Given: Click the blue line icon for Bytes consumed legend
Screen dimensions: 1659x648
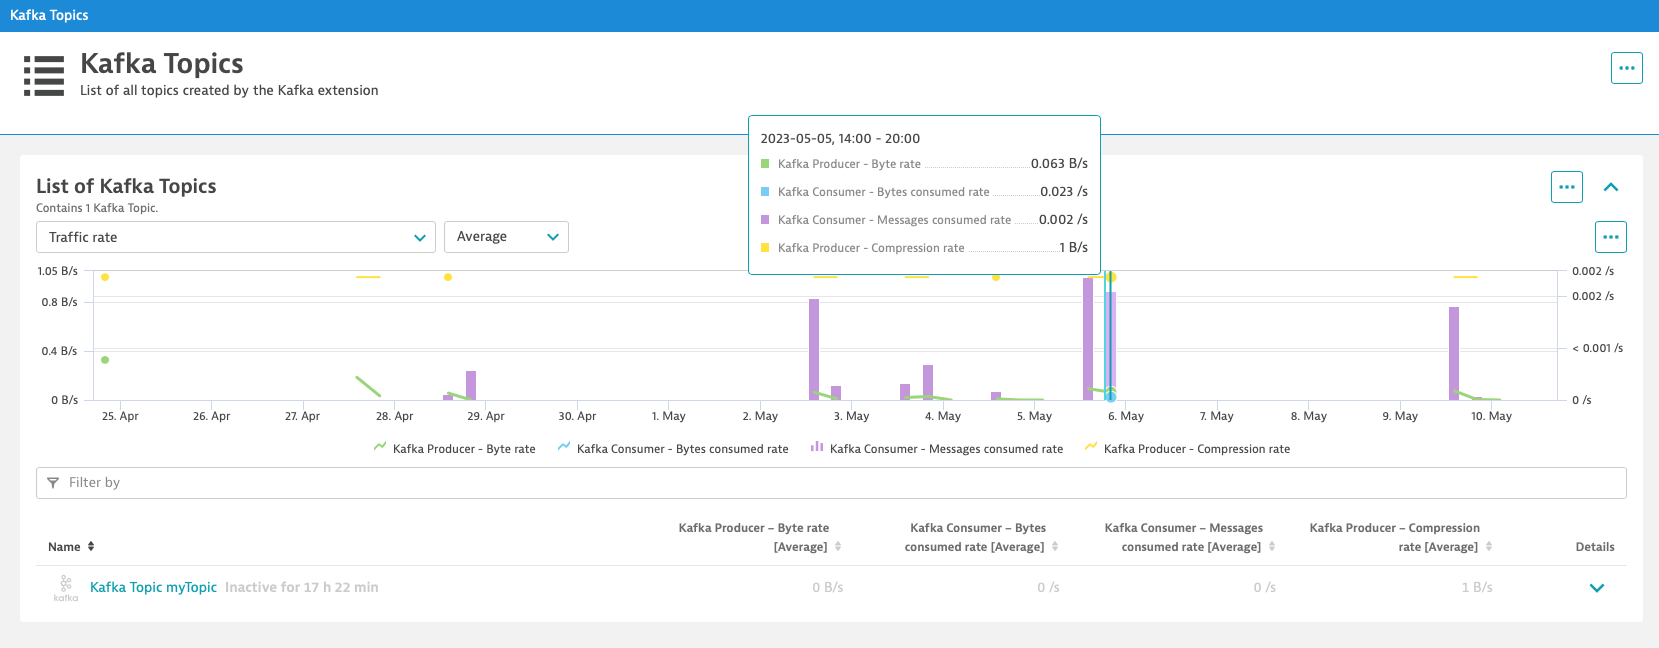Looking at the screenshot, I should point(564,447).
